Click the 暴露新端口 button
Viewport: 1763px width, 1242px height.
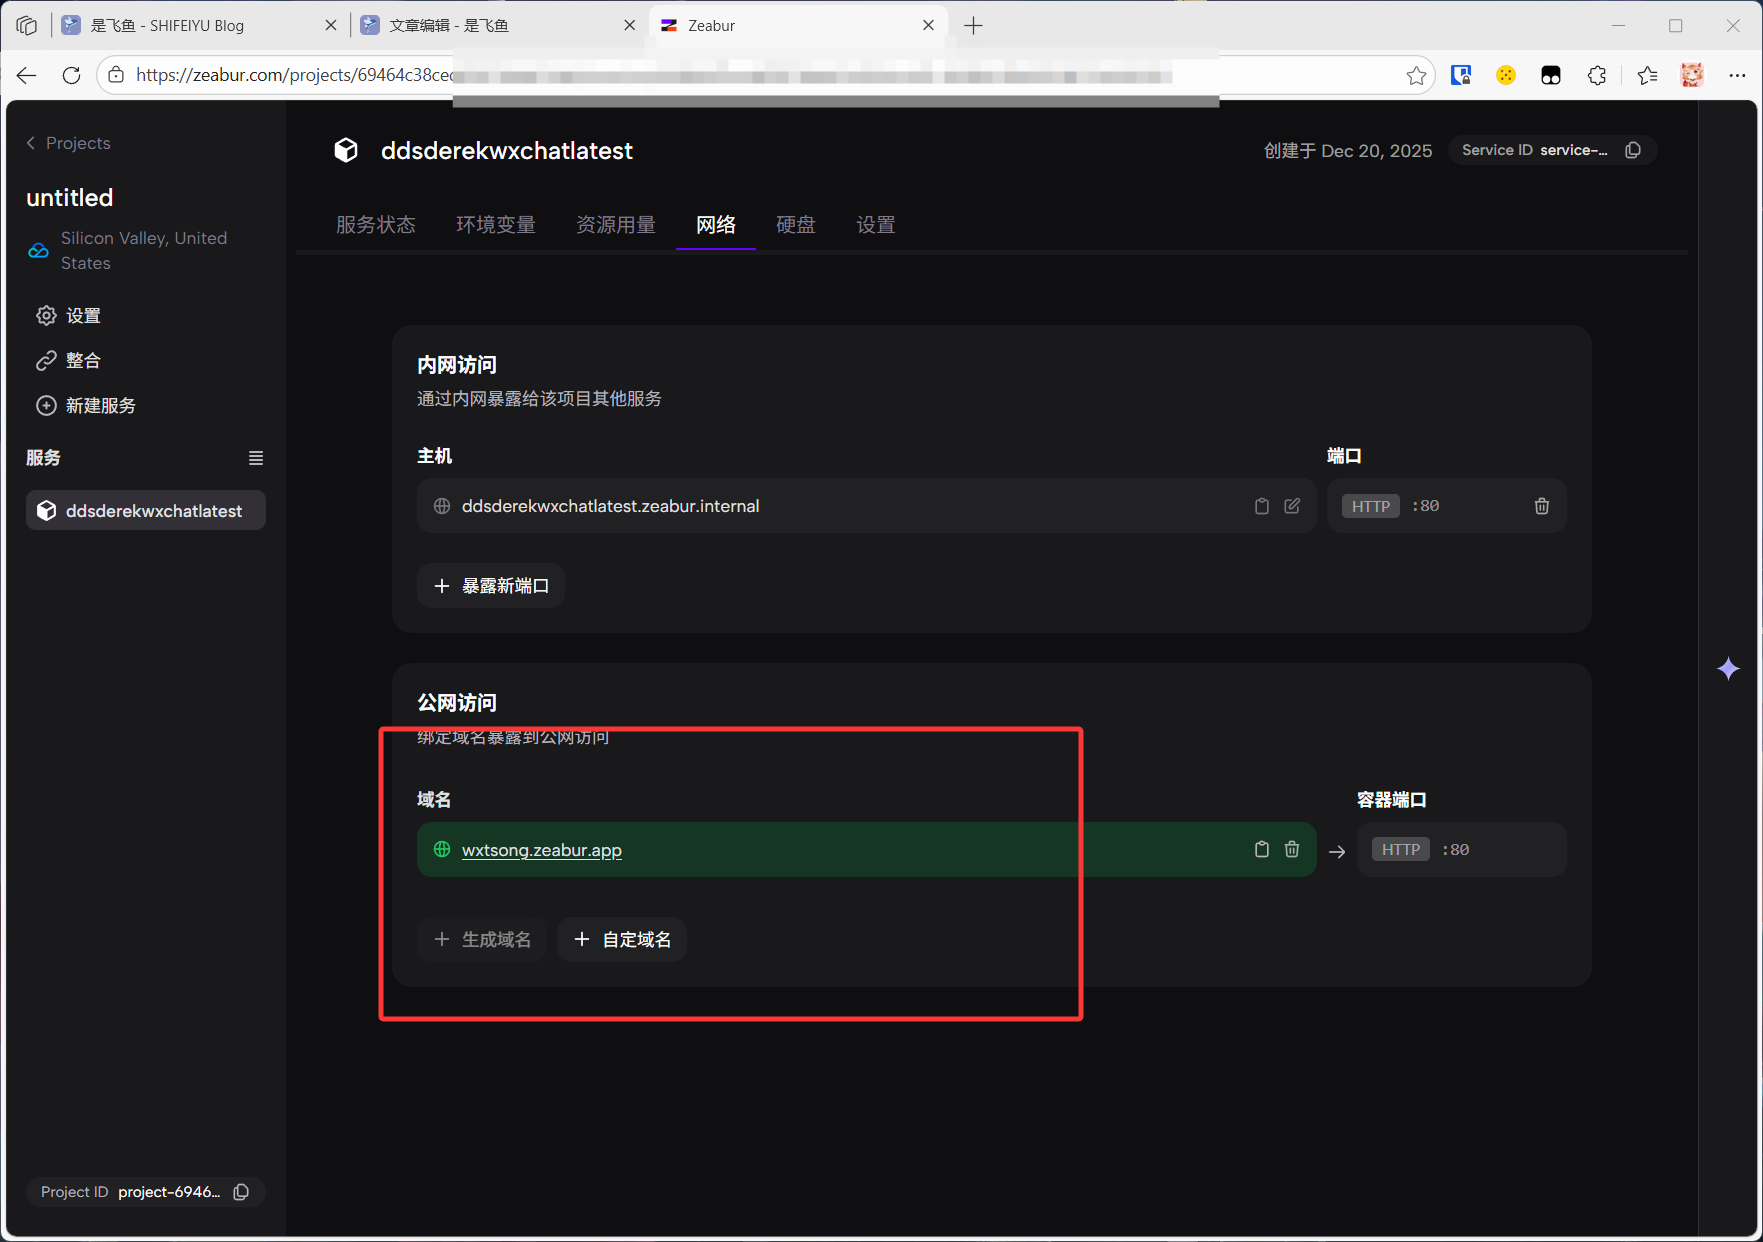(x=491, y=586)
